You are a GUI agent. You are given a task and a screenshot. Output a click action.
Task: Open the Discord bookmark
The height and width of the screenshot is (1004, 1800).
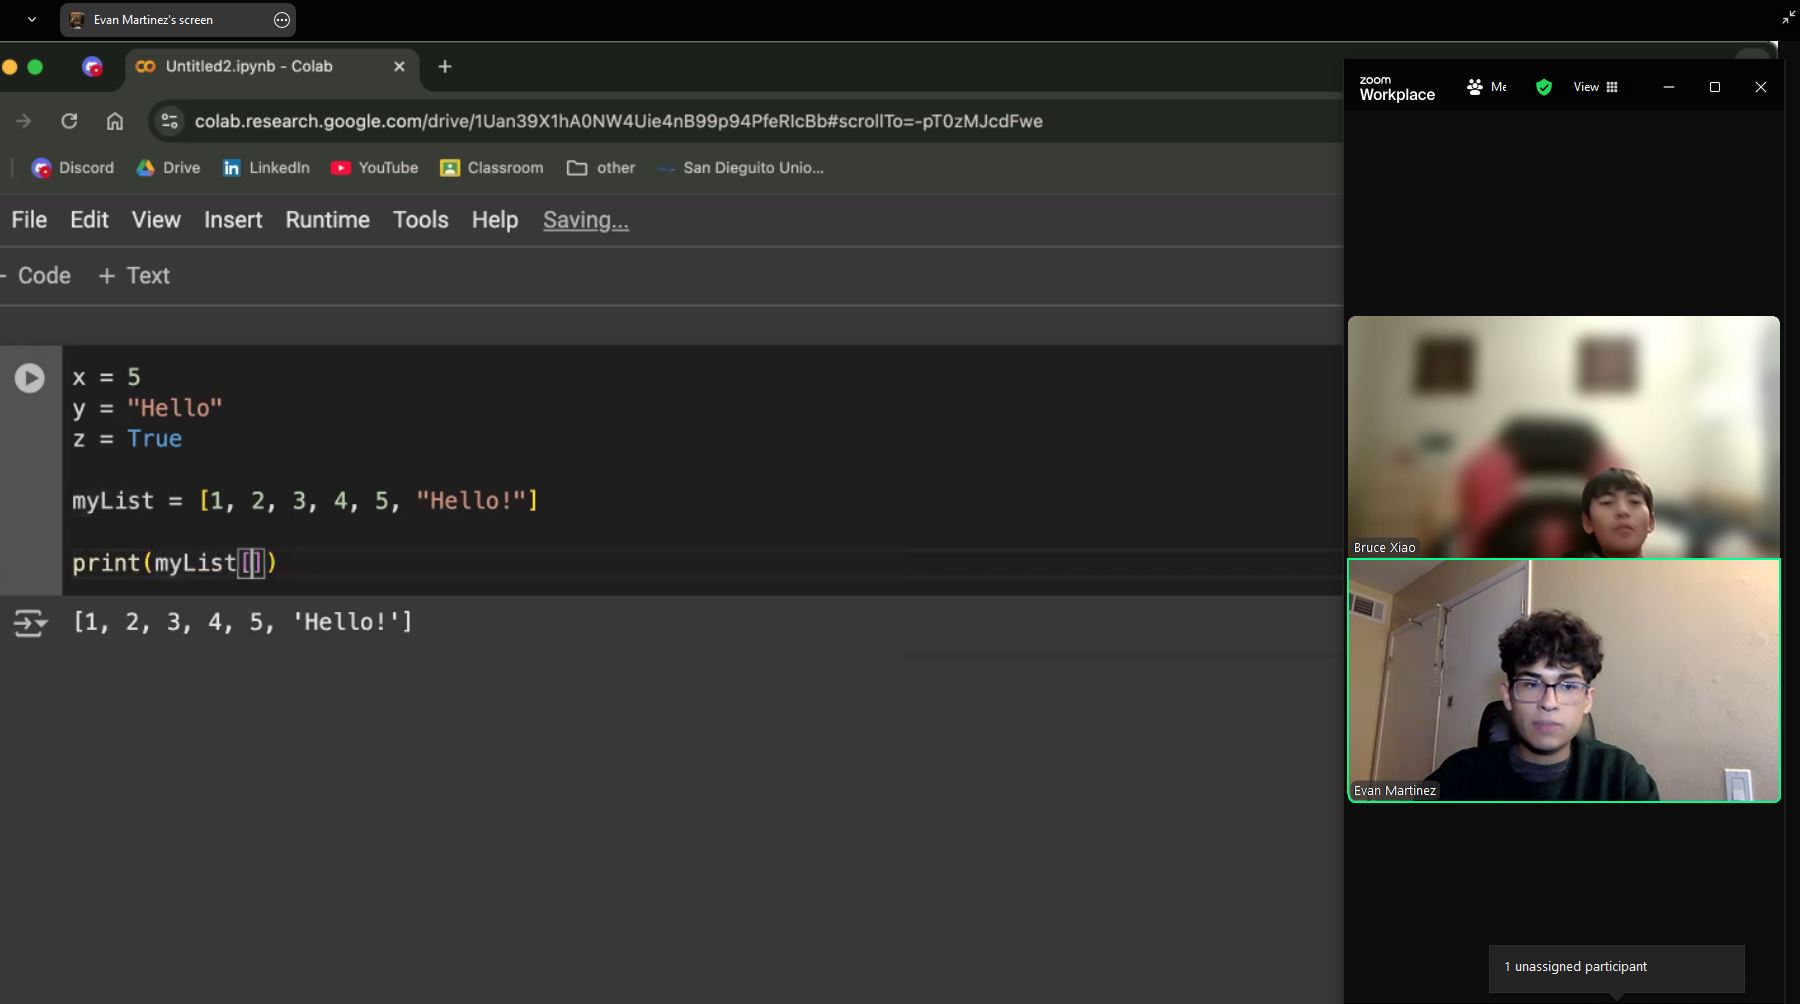tap(73, 168)
